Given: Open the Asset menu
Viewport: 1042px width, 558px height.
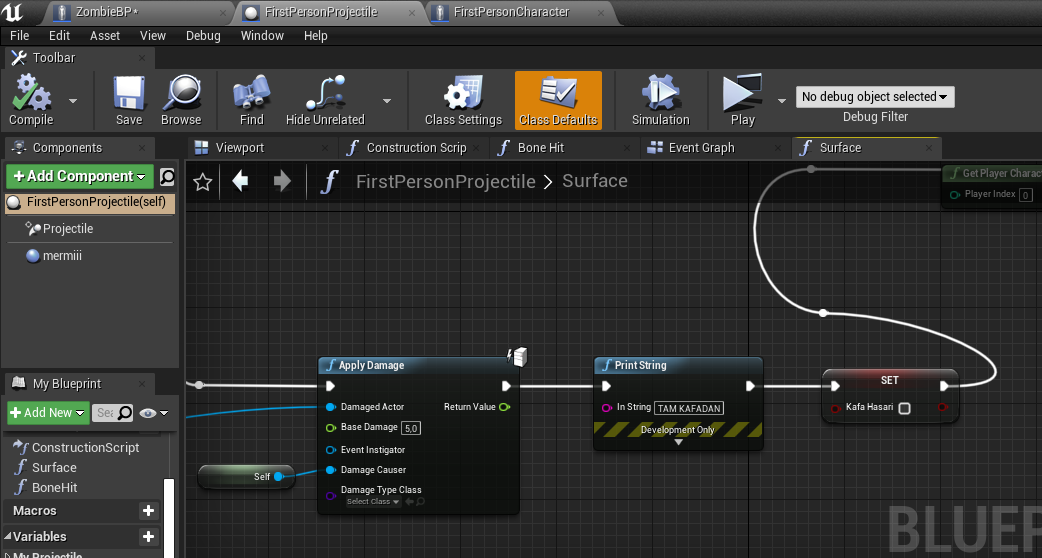Looking at the screenshot, I should pos(105,36).
